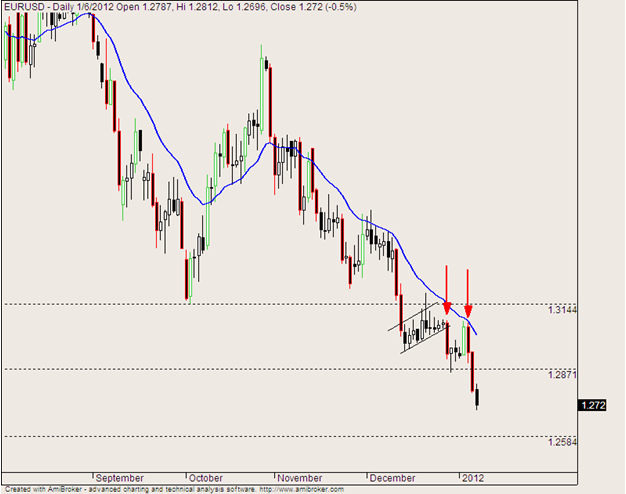Image resolution: width=626 pixels, height=494 pixels.
Task: Click the EURUSD Daily chart title text
Action: 180,7
